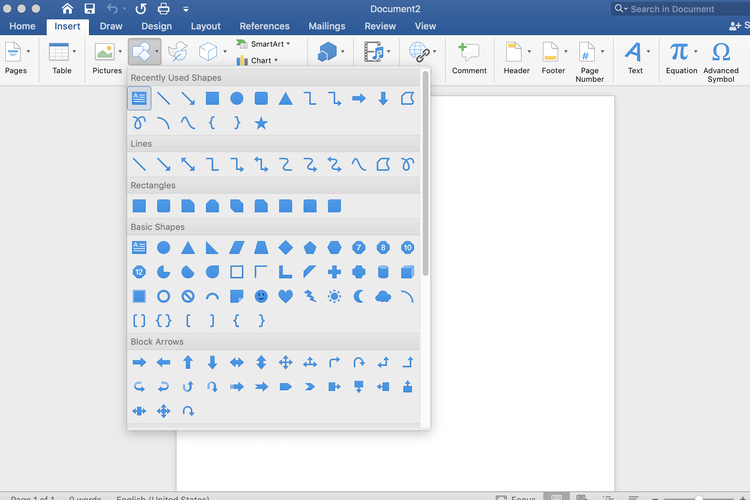Switch to the Home tab
Screen dimensions: 750x500
pos(22,26)
